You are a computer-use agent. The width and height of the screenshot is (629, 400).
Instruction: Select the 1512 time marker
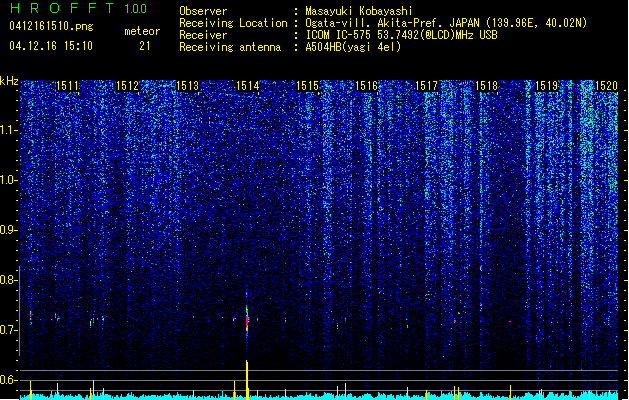127,86
